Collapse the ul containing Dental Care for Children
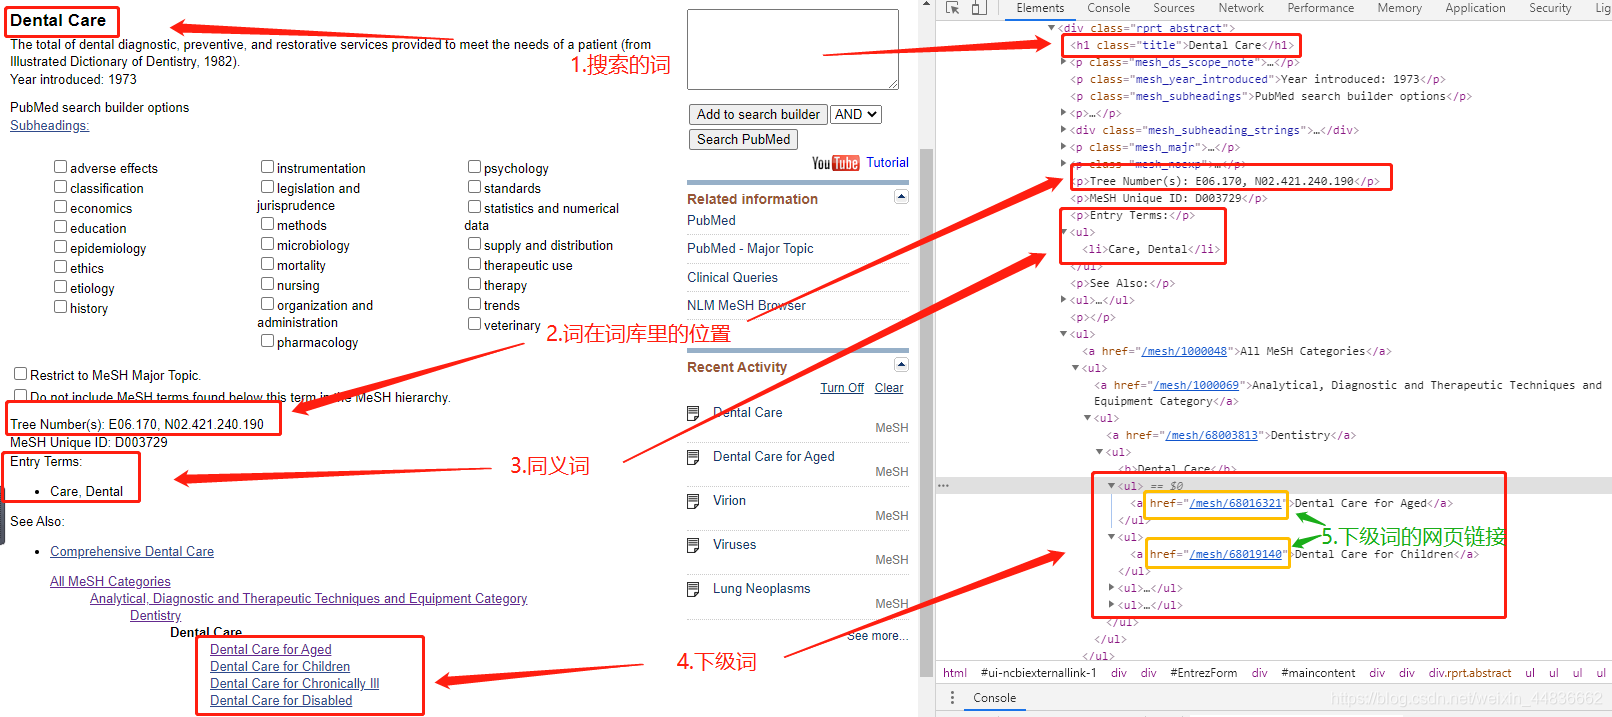This screenshot has height=717, width=1612. pyautogui.click(x=1111, y=537)
